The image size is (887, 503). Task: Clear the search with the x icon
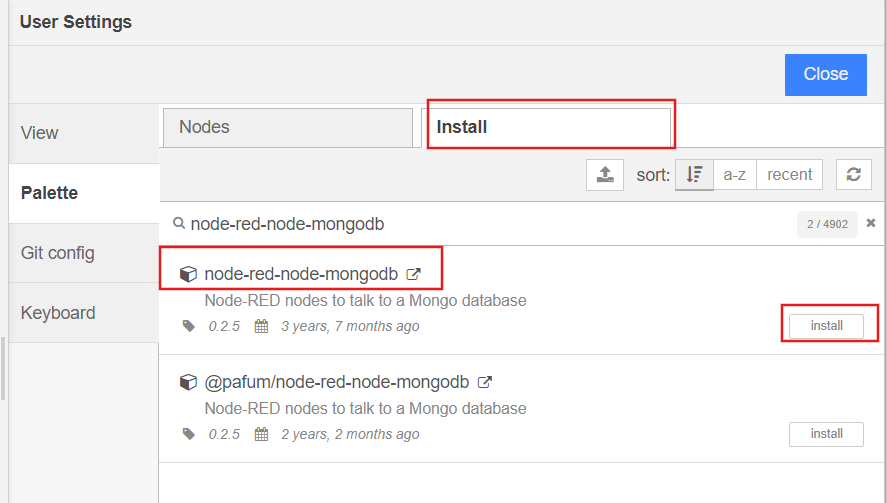(871, 223)
